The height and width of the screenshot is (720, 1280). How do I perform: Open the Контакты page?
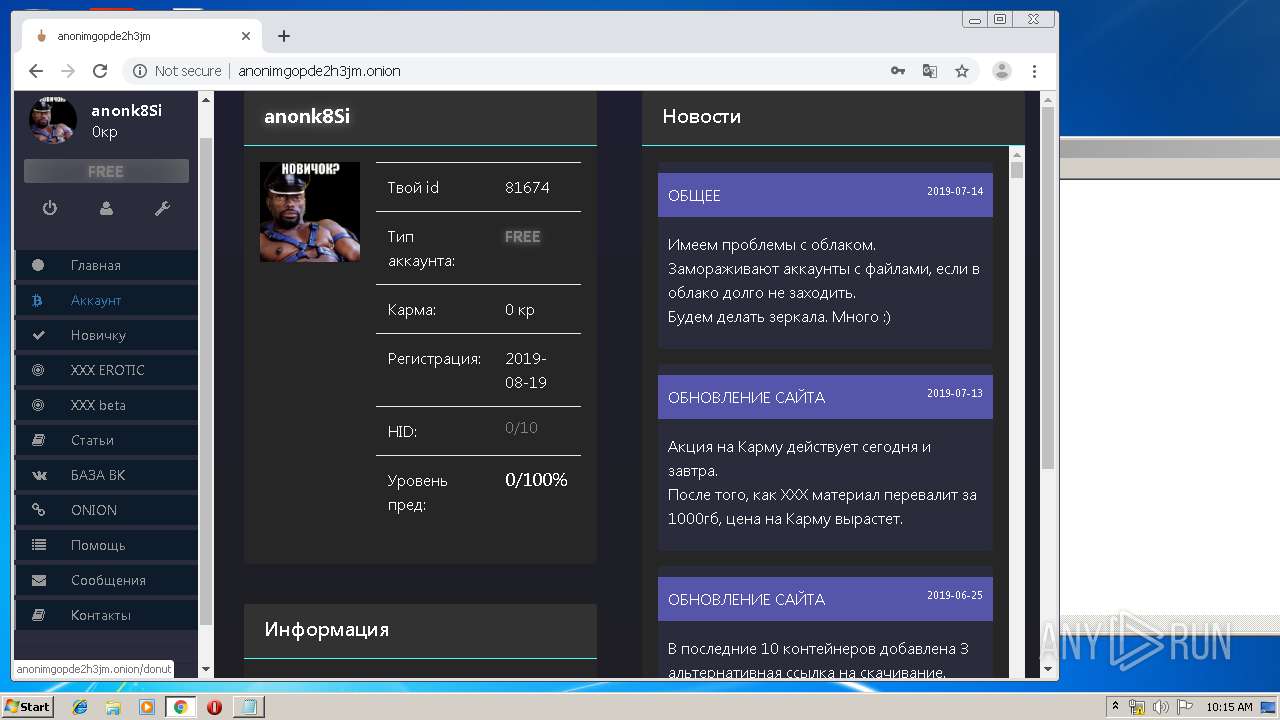(x=106, y=615)
